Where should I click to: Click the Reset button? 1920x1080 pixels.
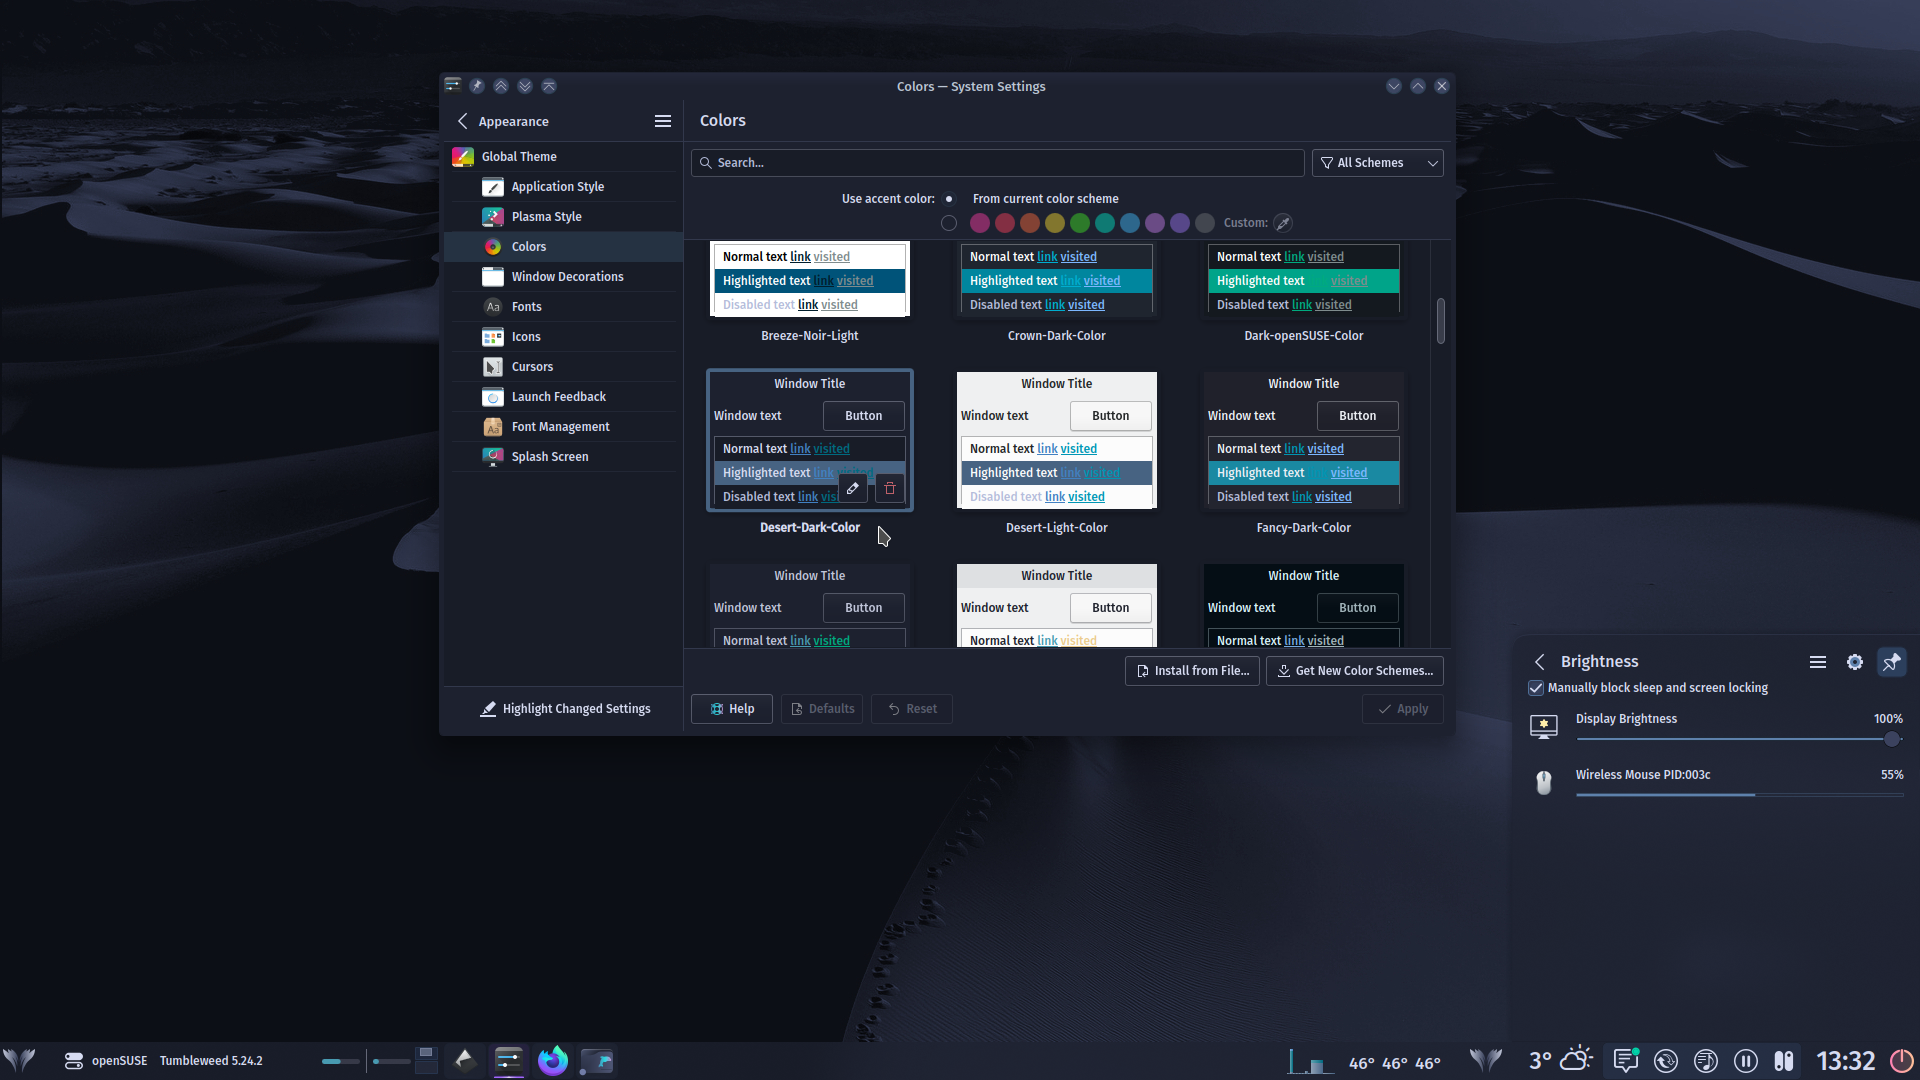[912, 709]
